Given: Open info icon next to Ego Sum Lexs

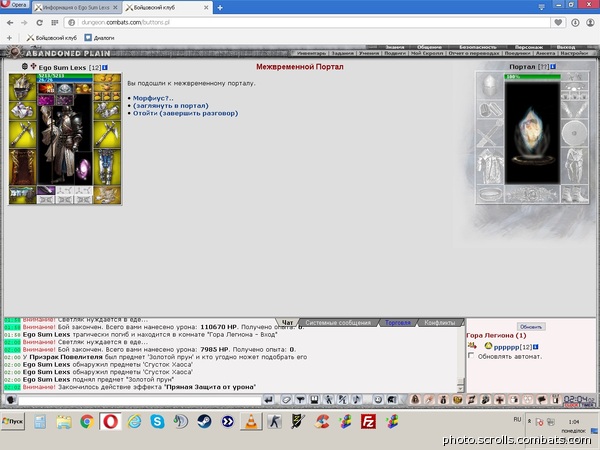Looking at the screenshot, I should [105, 68].
